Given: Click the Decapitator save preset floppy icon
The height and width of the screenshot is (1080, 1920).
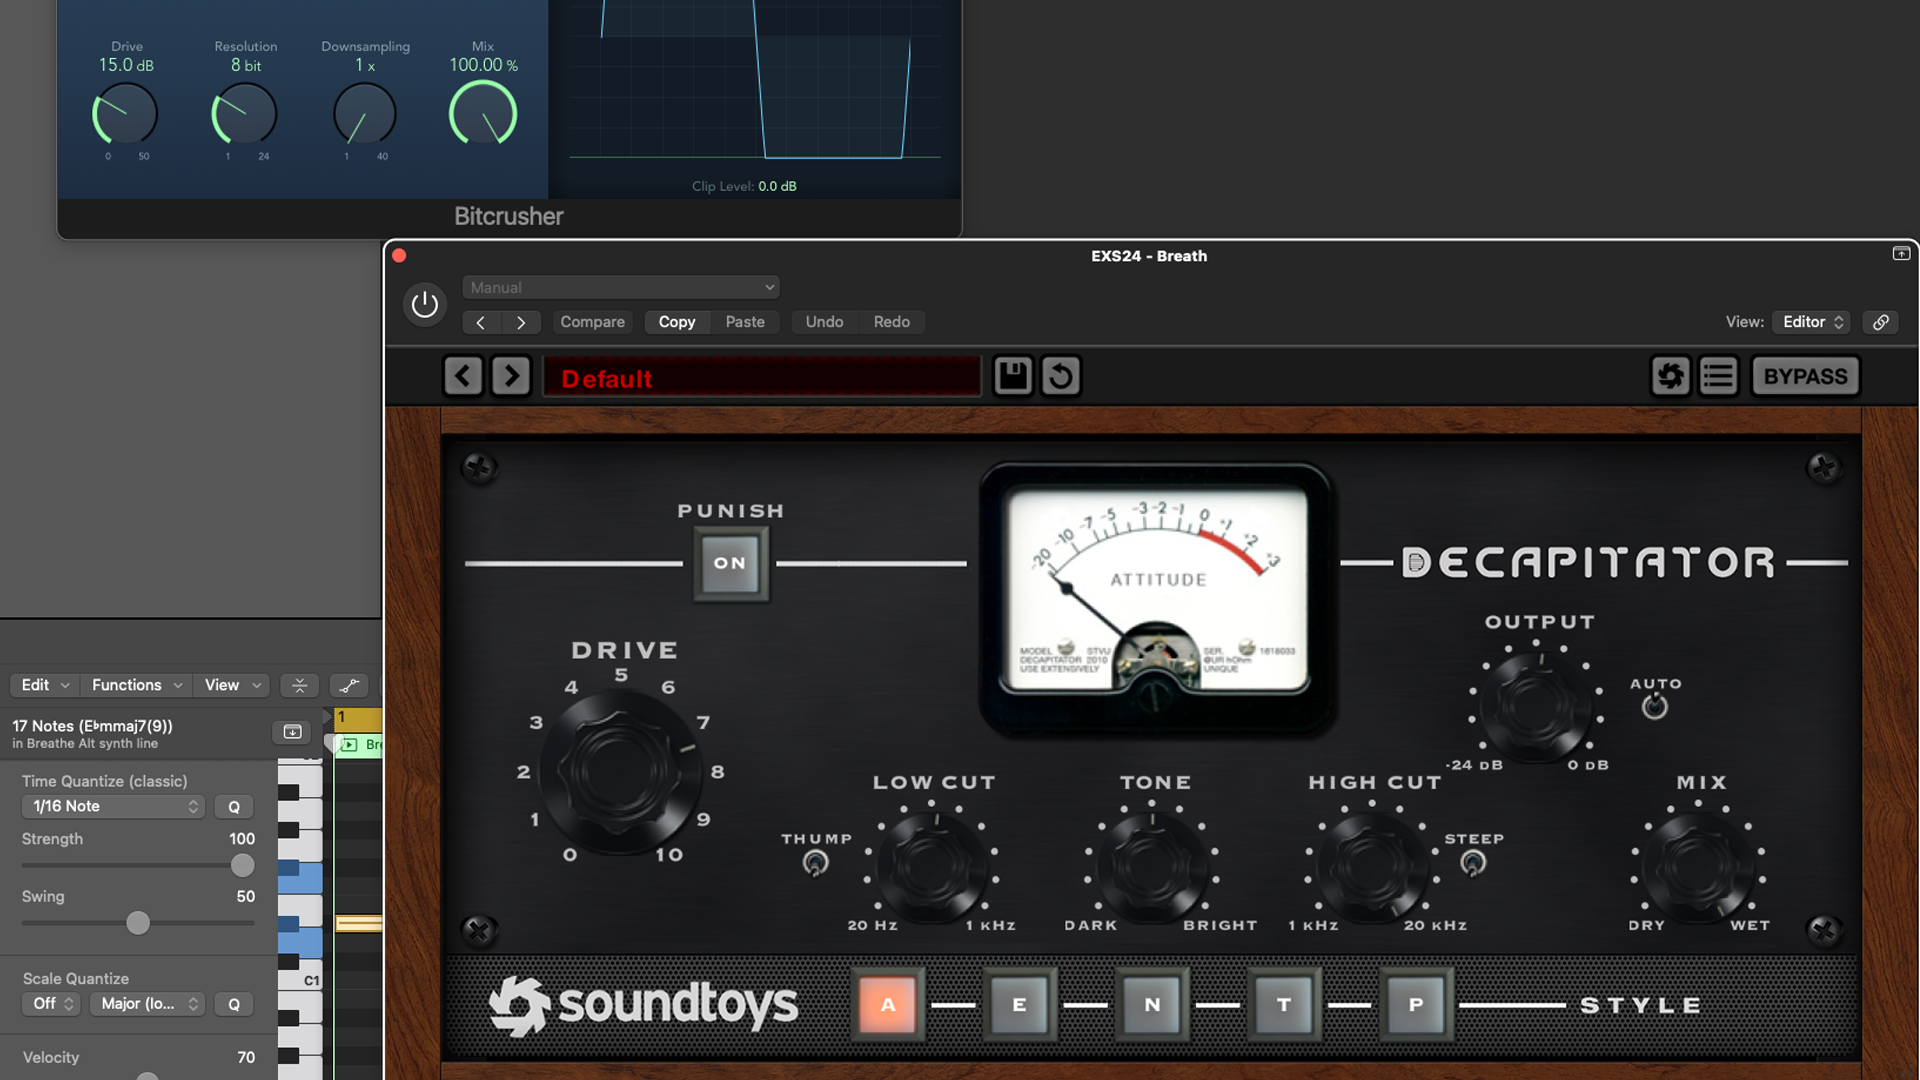Looking at the screenshot, I should pyautogui.click(x=1012, y=376).
